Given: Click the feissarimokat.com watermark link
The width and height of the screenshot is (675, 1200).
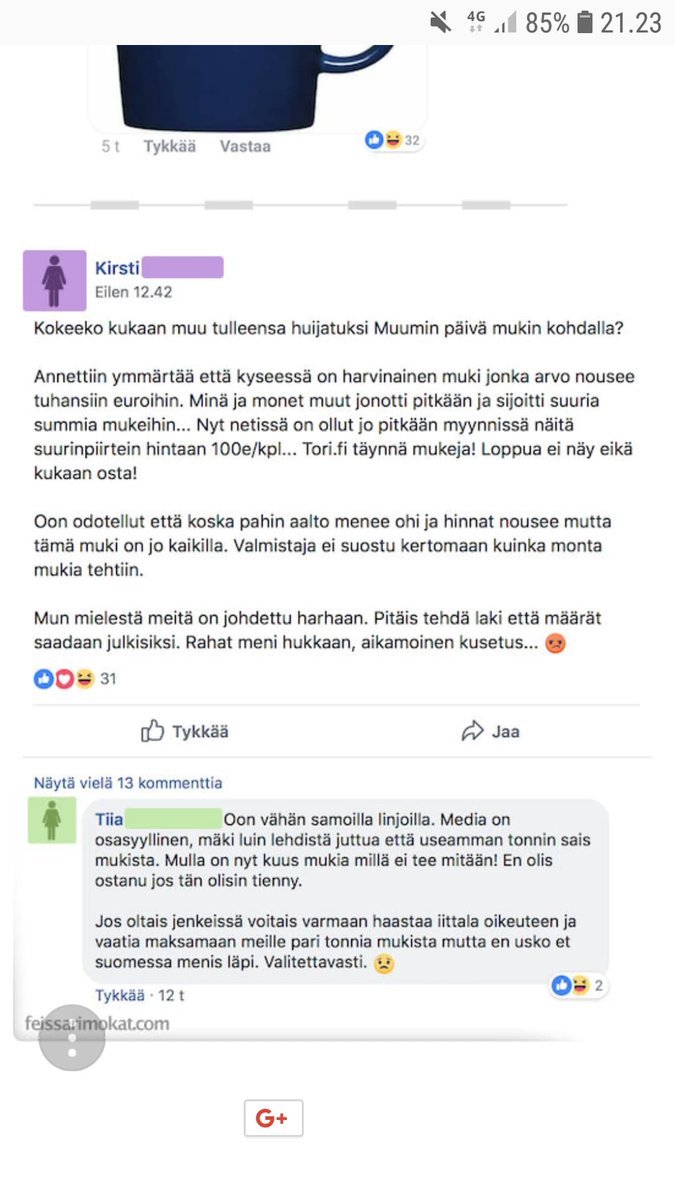Looking at the screenshot, I should pos(97,1023).
